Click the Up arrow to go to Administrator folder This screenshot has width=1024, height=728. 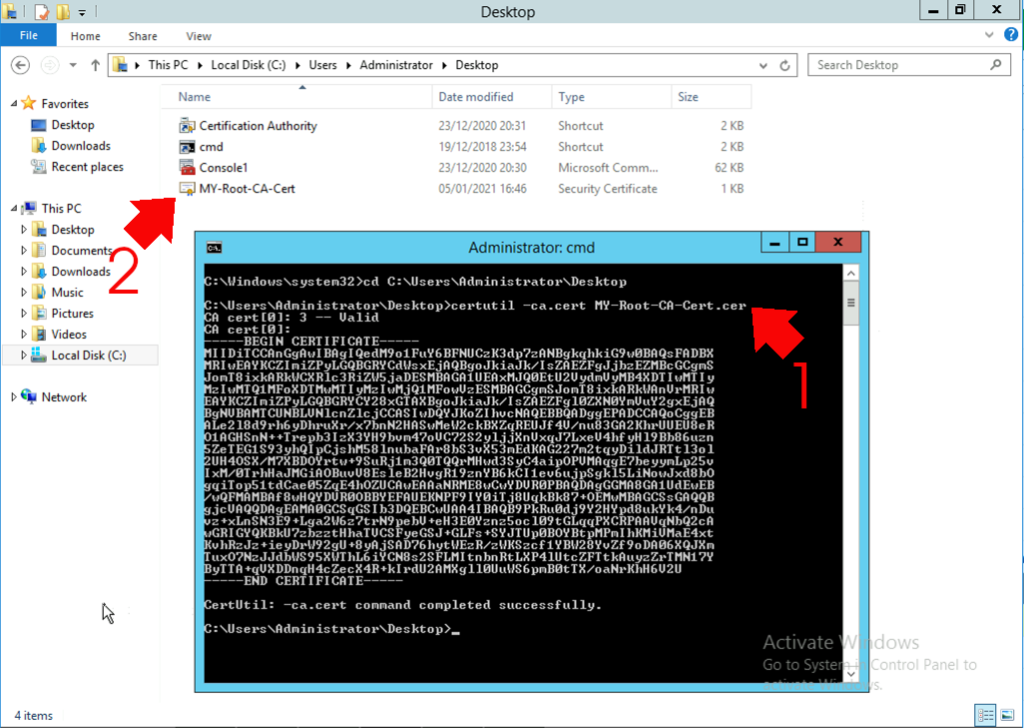click(94, 64)
